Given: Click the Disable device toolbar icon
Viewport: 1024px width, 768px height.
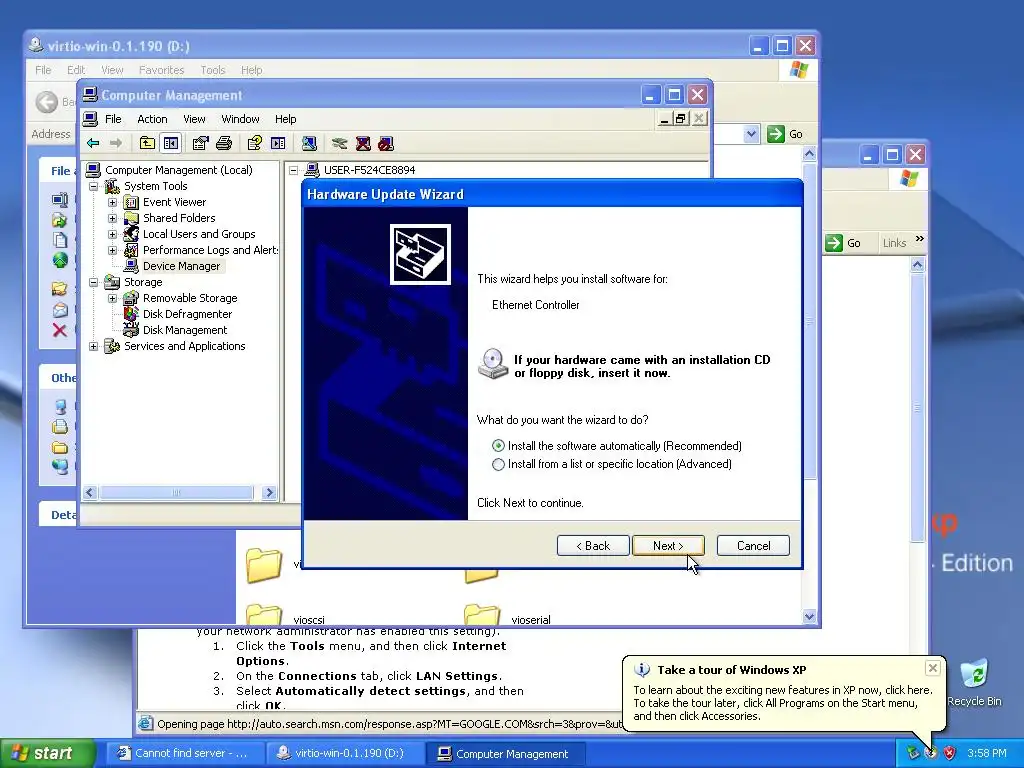Looking at the screenshot, I should coord(386,143).
